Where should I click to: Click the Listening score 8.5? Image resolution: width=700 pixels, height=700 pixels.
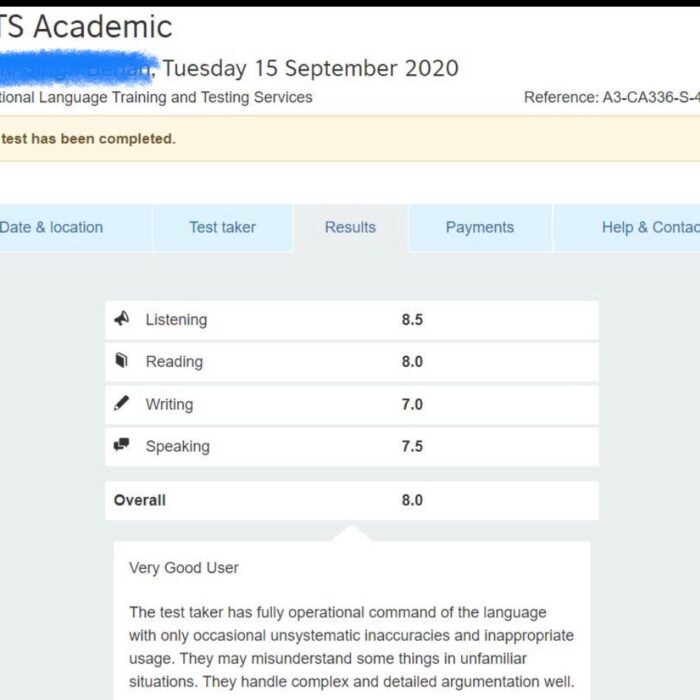point(412,320)
